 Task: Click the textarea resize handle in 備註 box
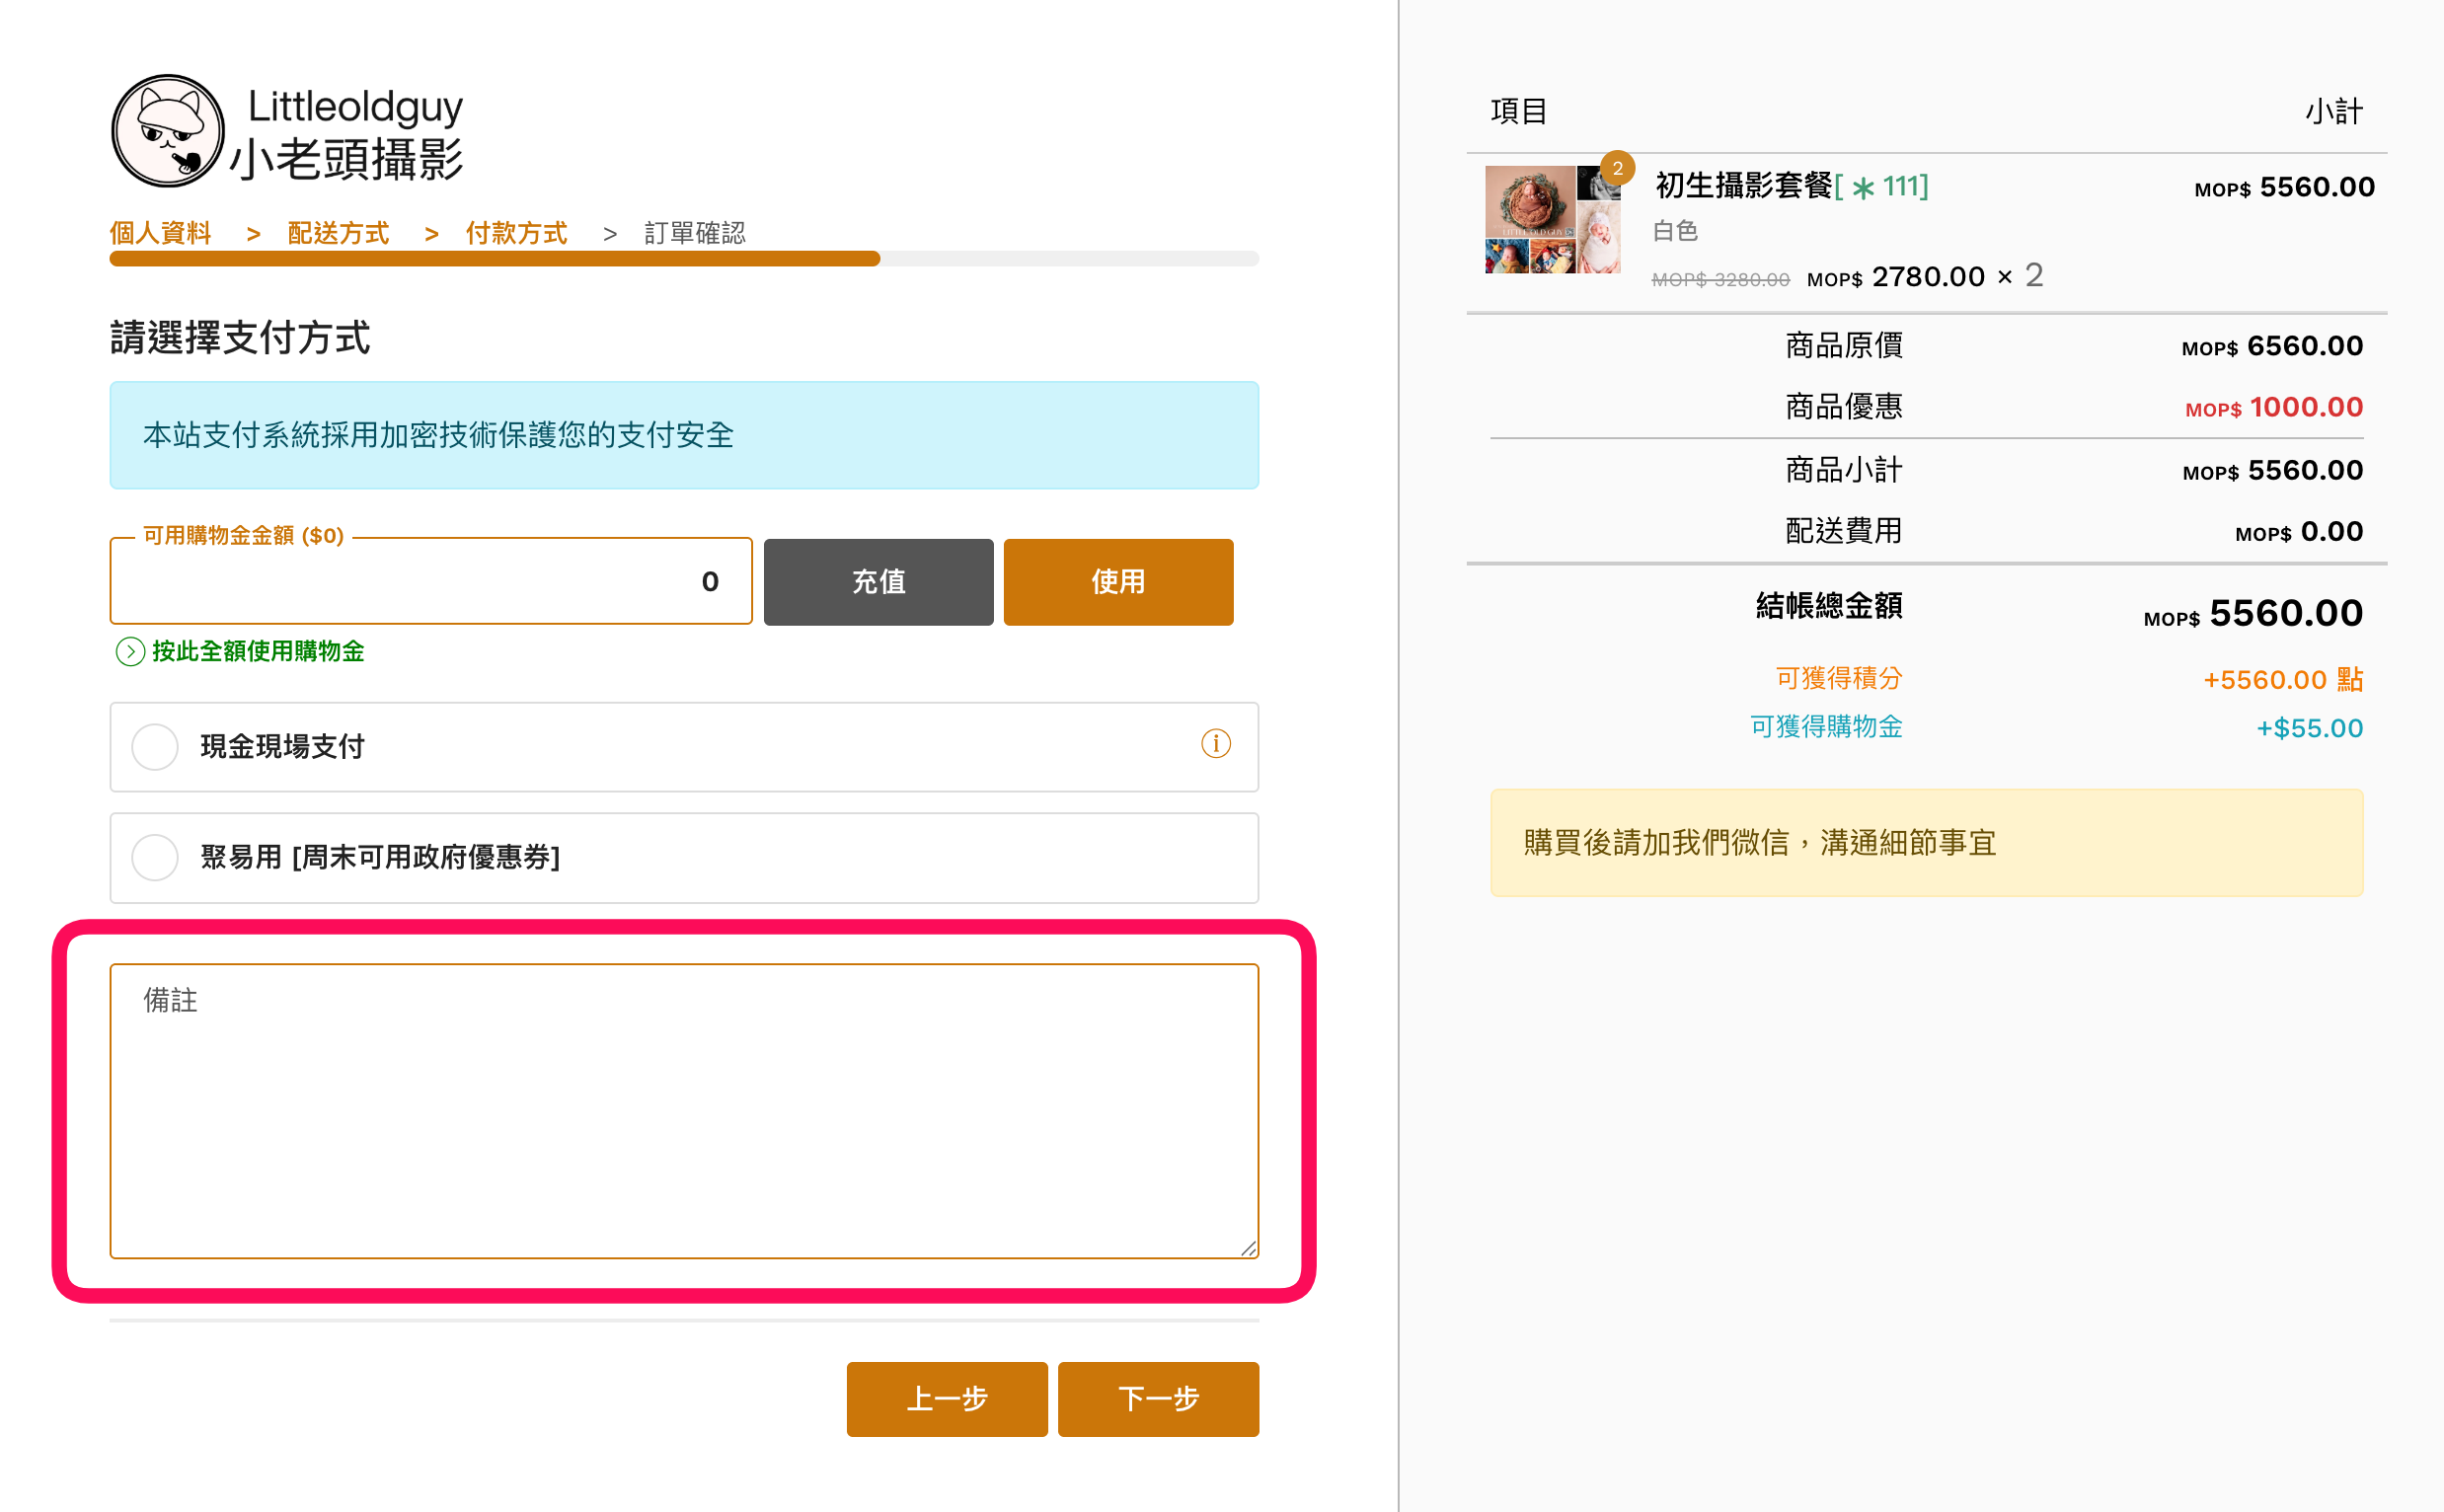pyautogui.click(x=1248, y=1248)
